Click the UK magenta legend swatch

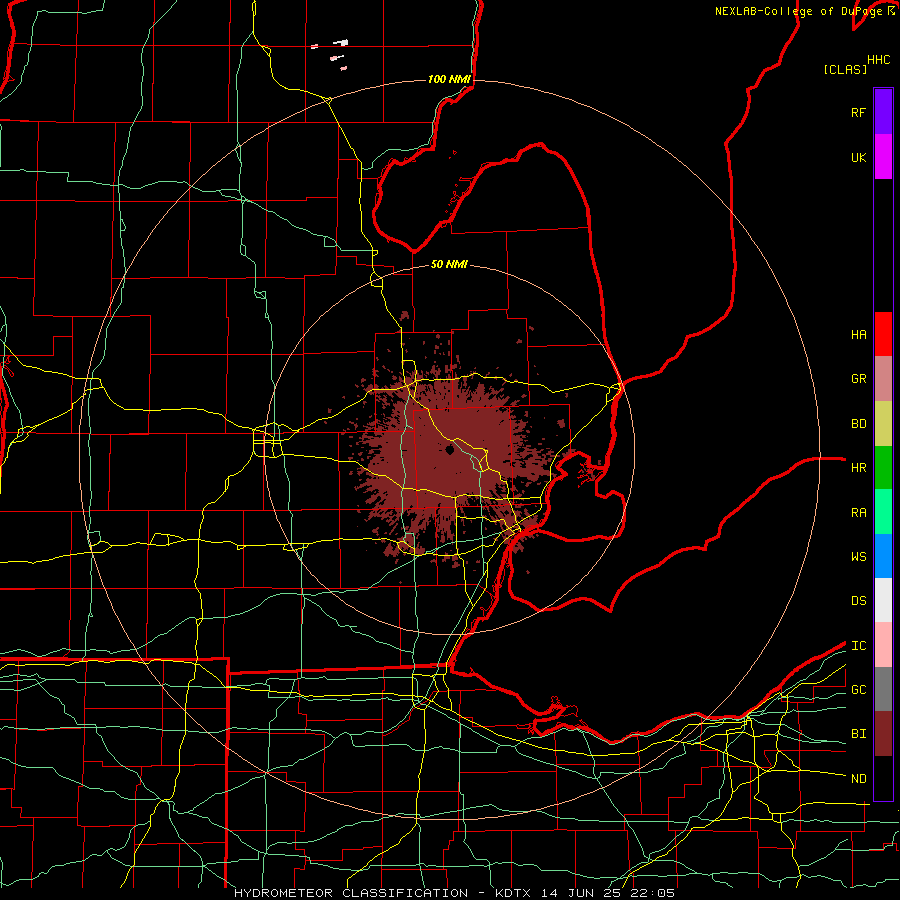883,157
